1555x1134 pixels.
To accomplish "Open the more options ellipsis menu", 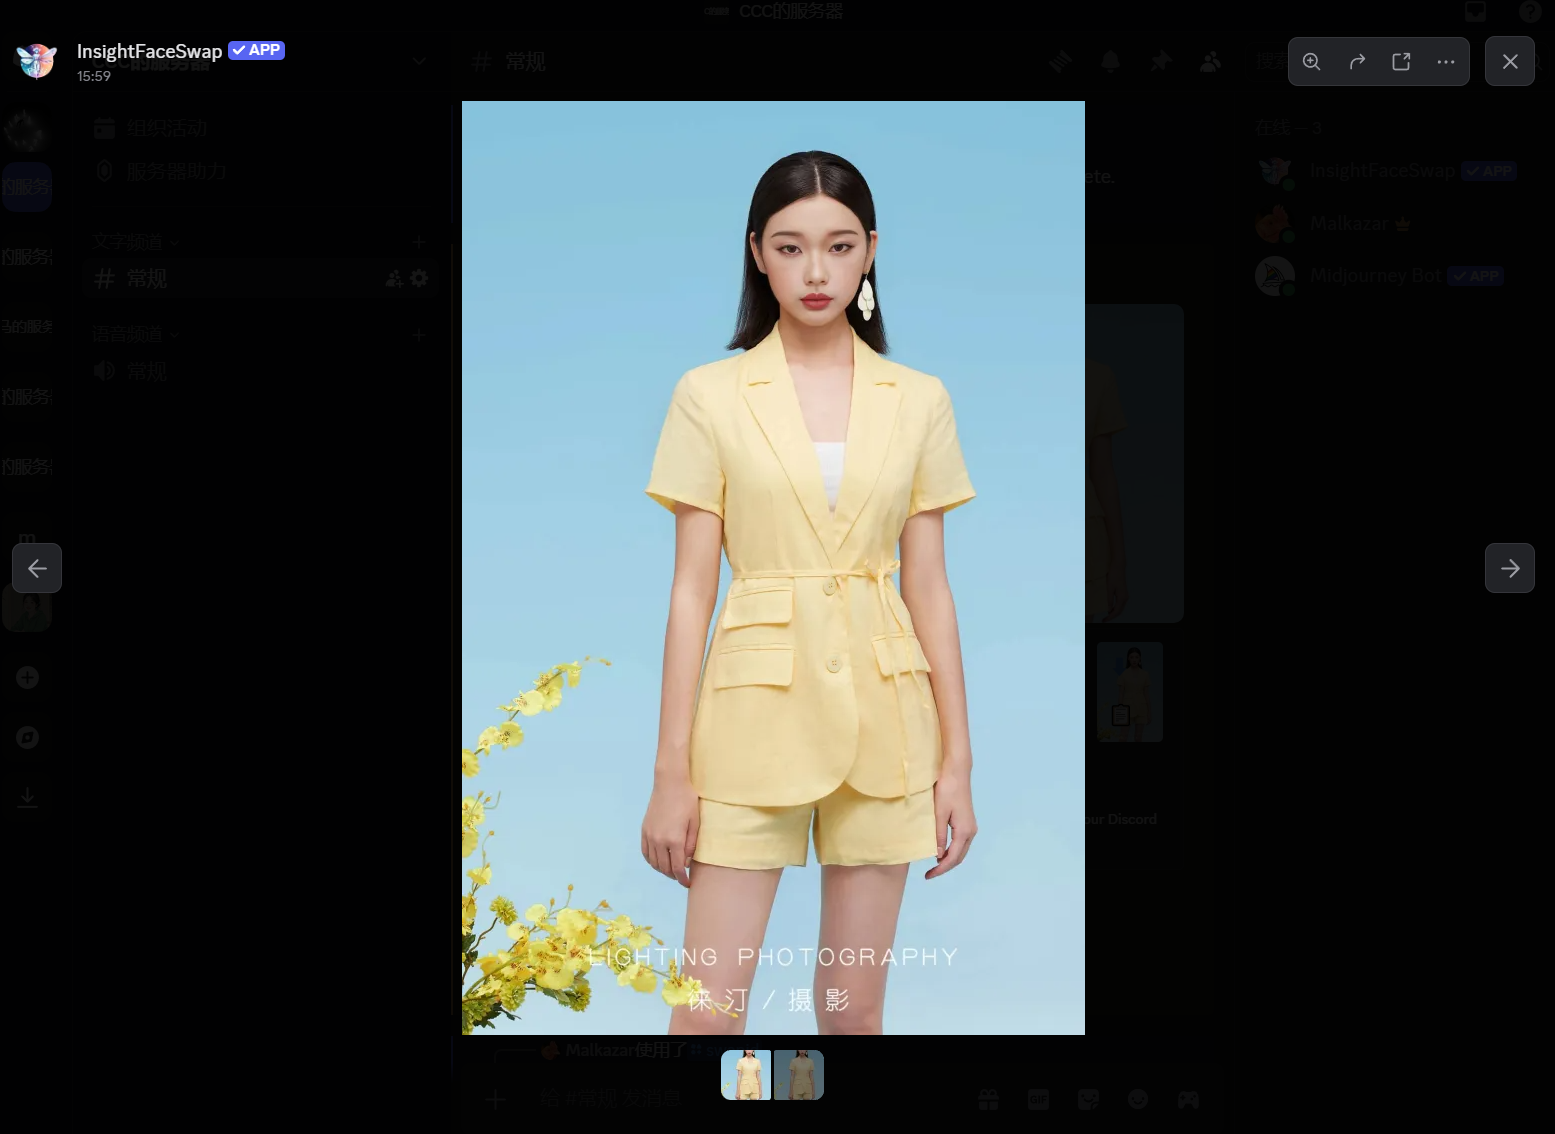I will click(1446, 61).
